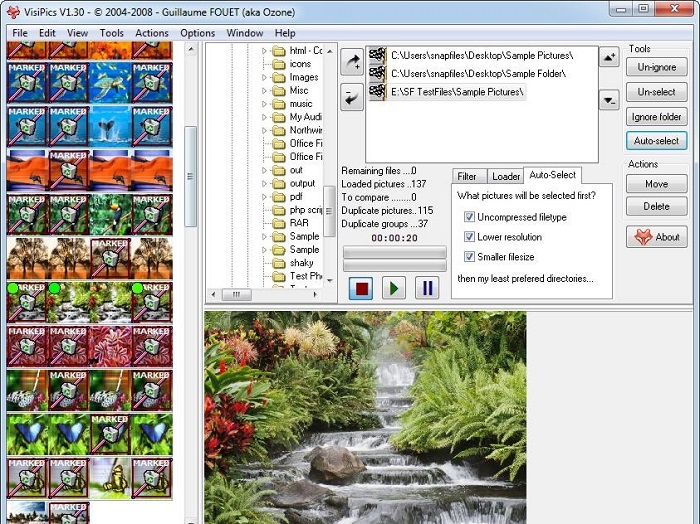Switch to the Filter tab
Viewport: 700px width, 524px height.
(x=467, y=176)
